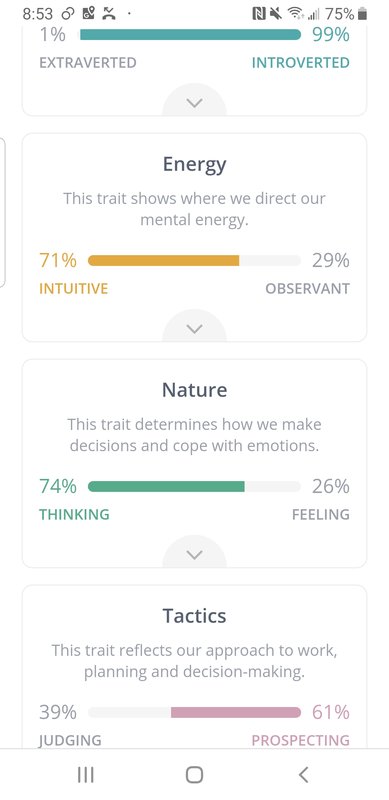Tap the Android home button icon
This screenshot has height=800, width=389.
pyautogui.click(x=194, y=774)
